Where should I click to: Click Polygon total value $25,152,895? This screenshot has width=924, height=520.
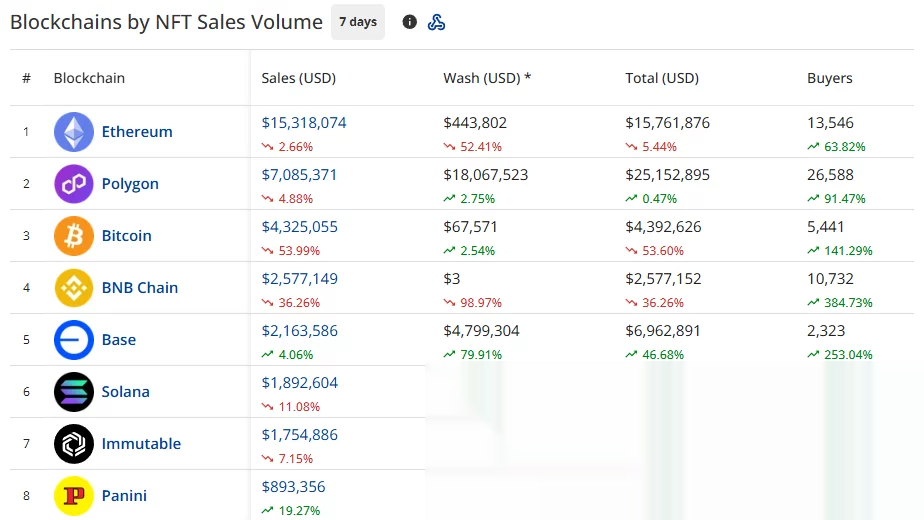point(668,175)
